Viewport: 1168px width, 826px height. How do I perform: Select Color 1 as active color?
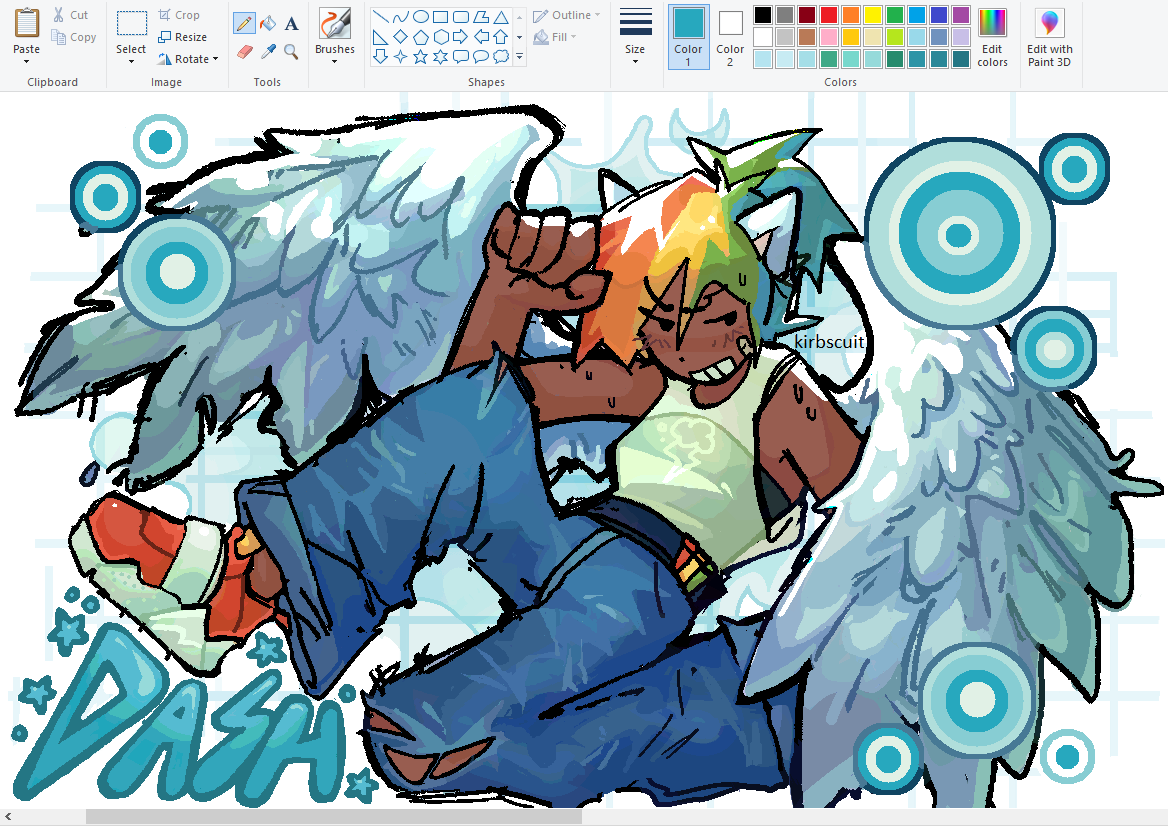click(x=688, y=37)
